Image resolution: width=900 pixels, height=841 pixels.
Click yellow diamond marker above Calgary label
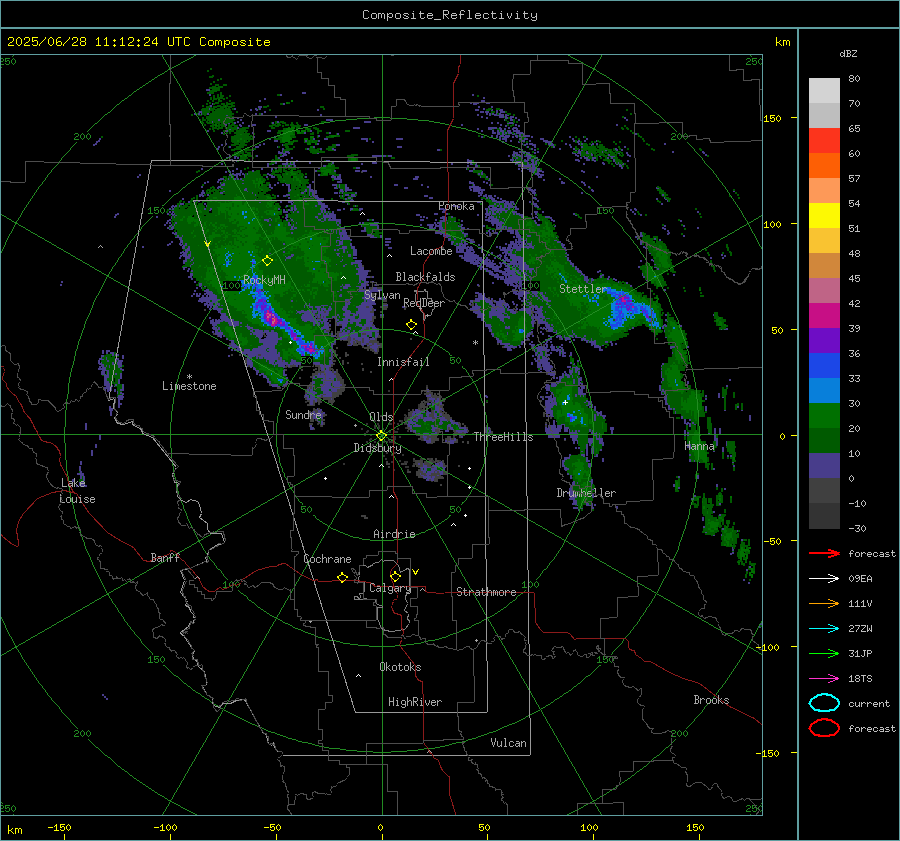[395, 576]
